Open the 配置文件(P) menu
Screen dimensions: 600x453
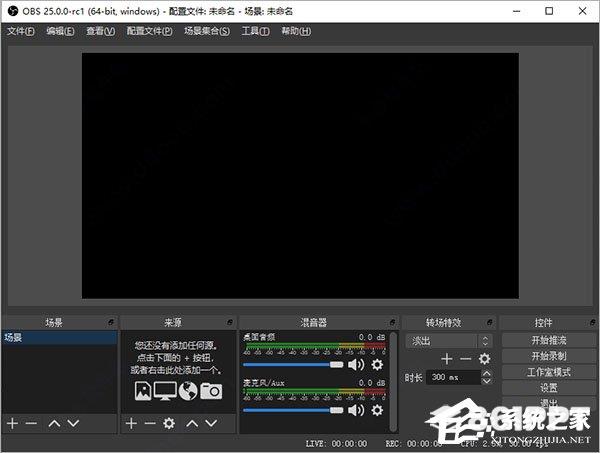tap(149, 31)
